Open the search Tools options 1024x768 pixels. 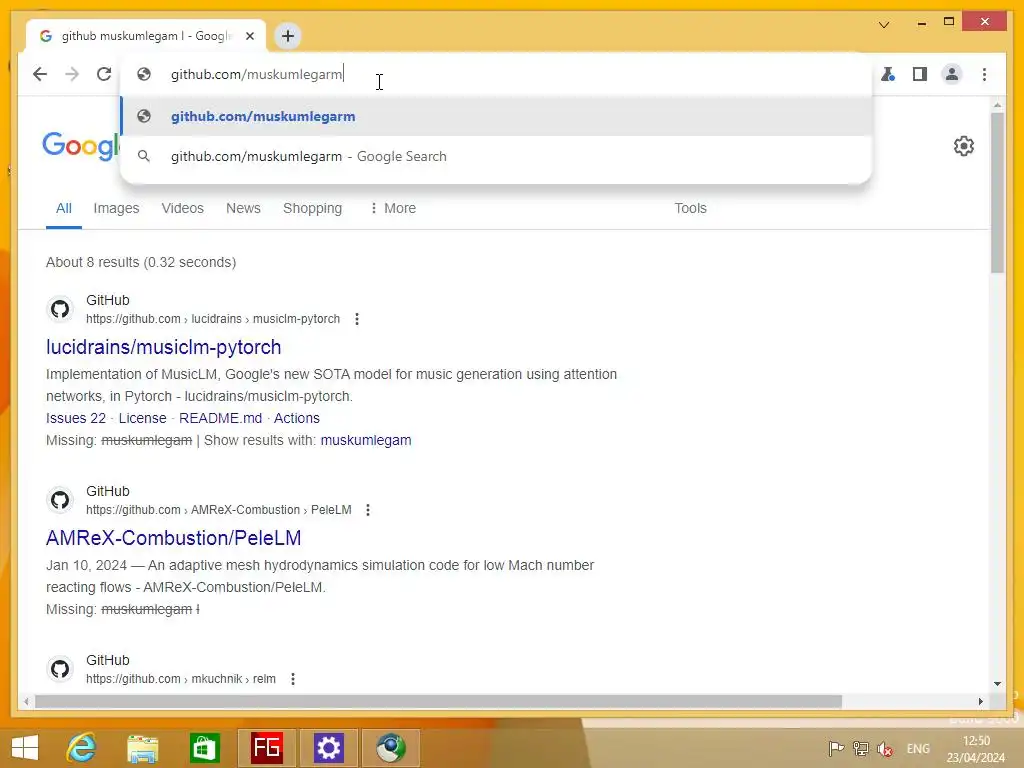690,208
